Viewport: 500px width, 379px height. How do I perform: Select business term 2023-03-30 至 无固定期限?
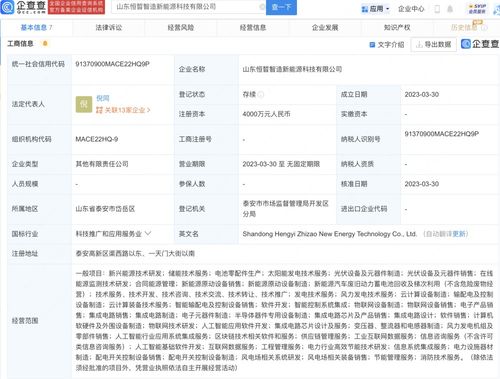(281, 164)
